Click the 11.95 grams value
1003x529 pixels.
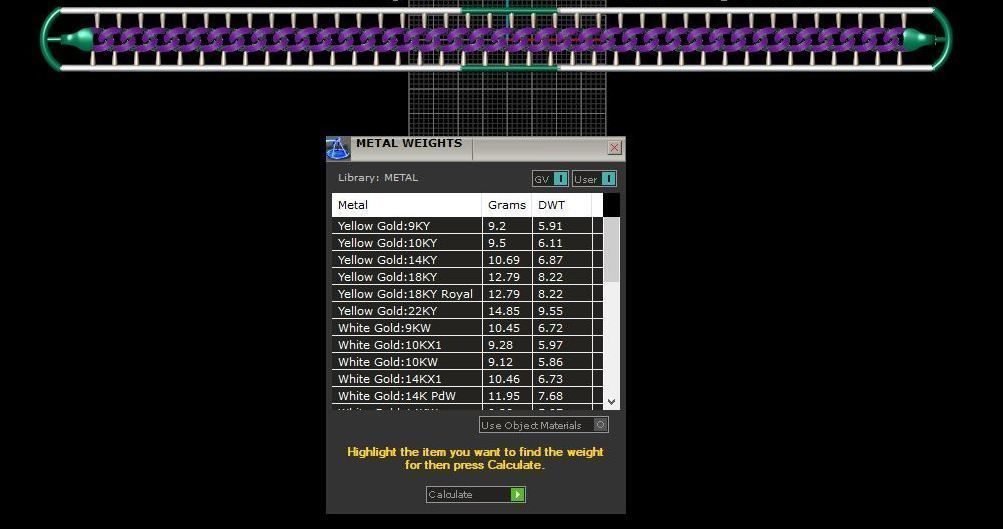click(504, 395)
